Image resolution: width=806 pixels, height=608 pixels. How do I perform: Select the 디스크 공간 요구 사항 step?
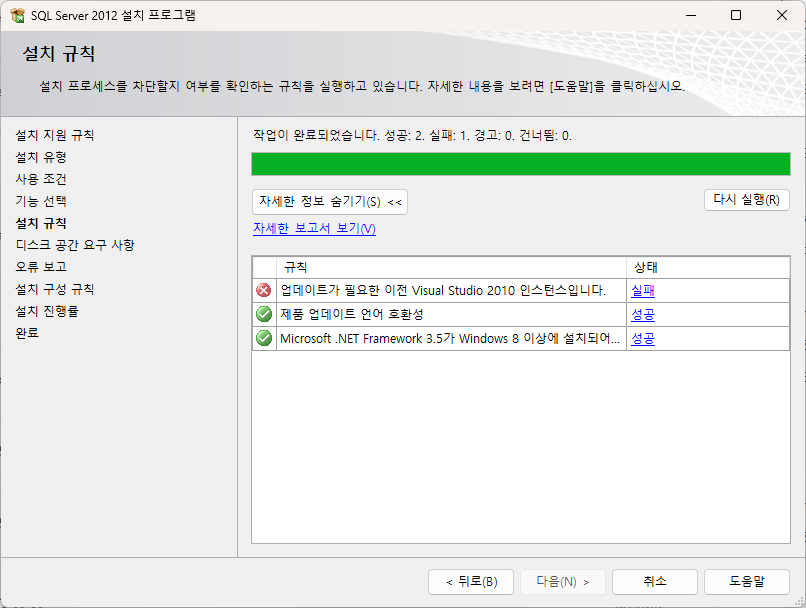point(75,245)
